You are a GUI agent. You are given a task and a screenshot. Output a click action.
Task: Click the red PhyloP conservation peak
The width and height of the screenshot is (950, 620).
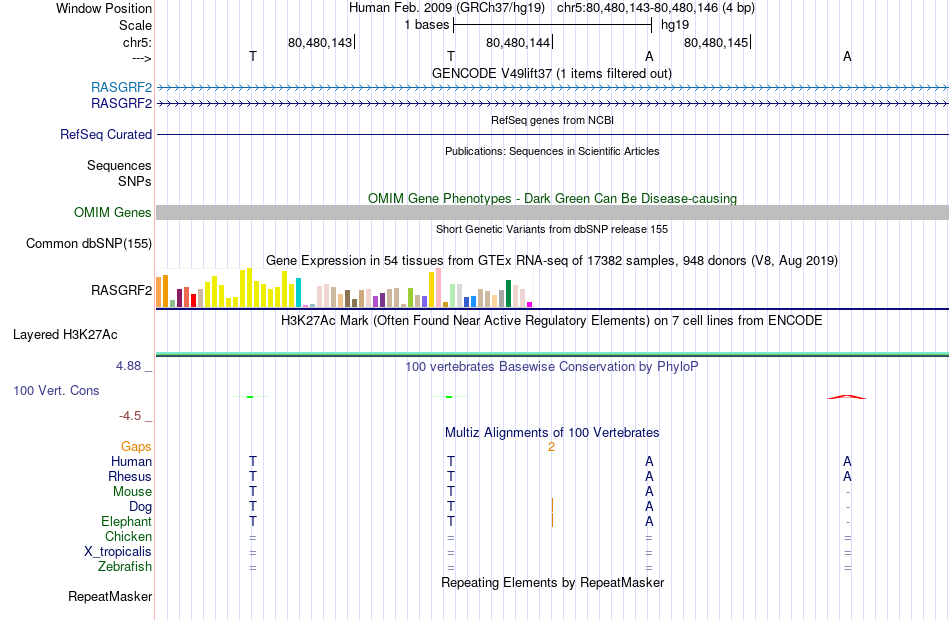[847, 397]
